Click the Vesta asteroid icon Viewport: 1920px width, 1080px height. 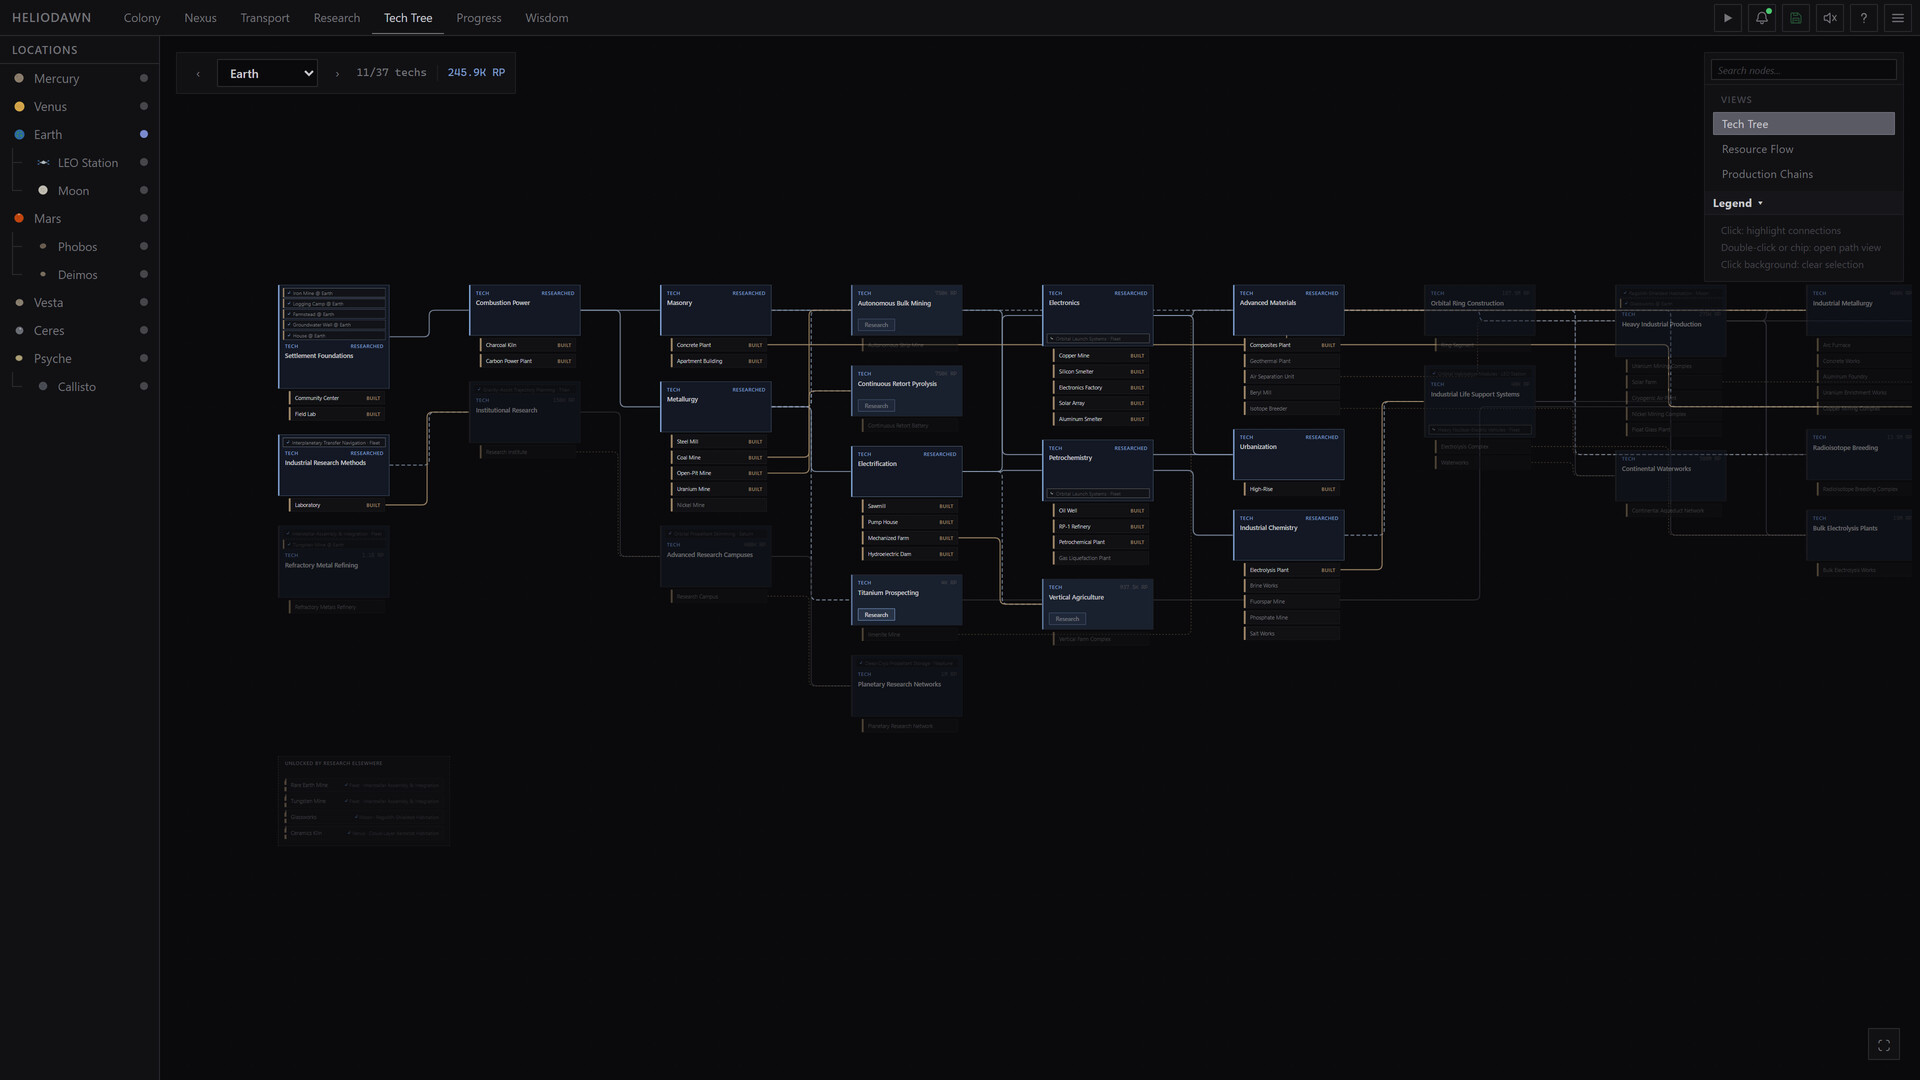pos(19,302)
